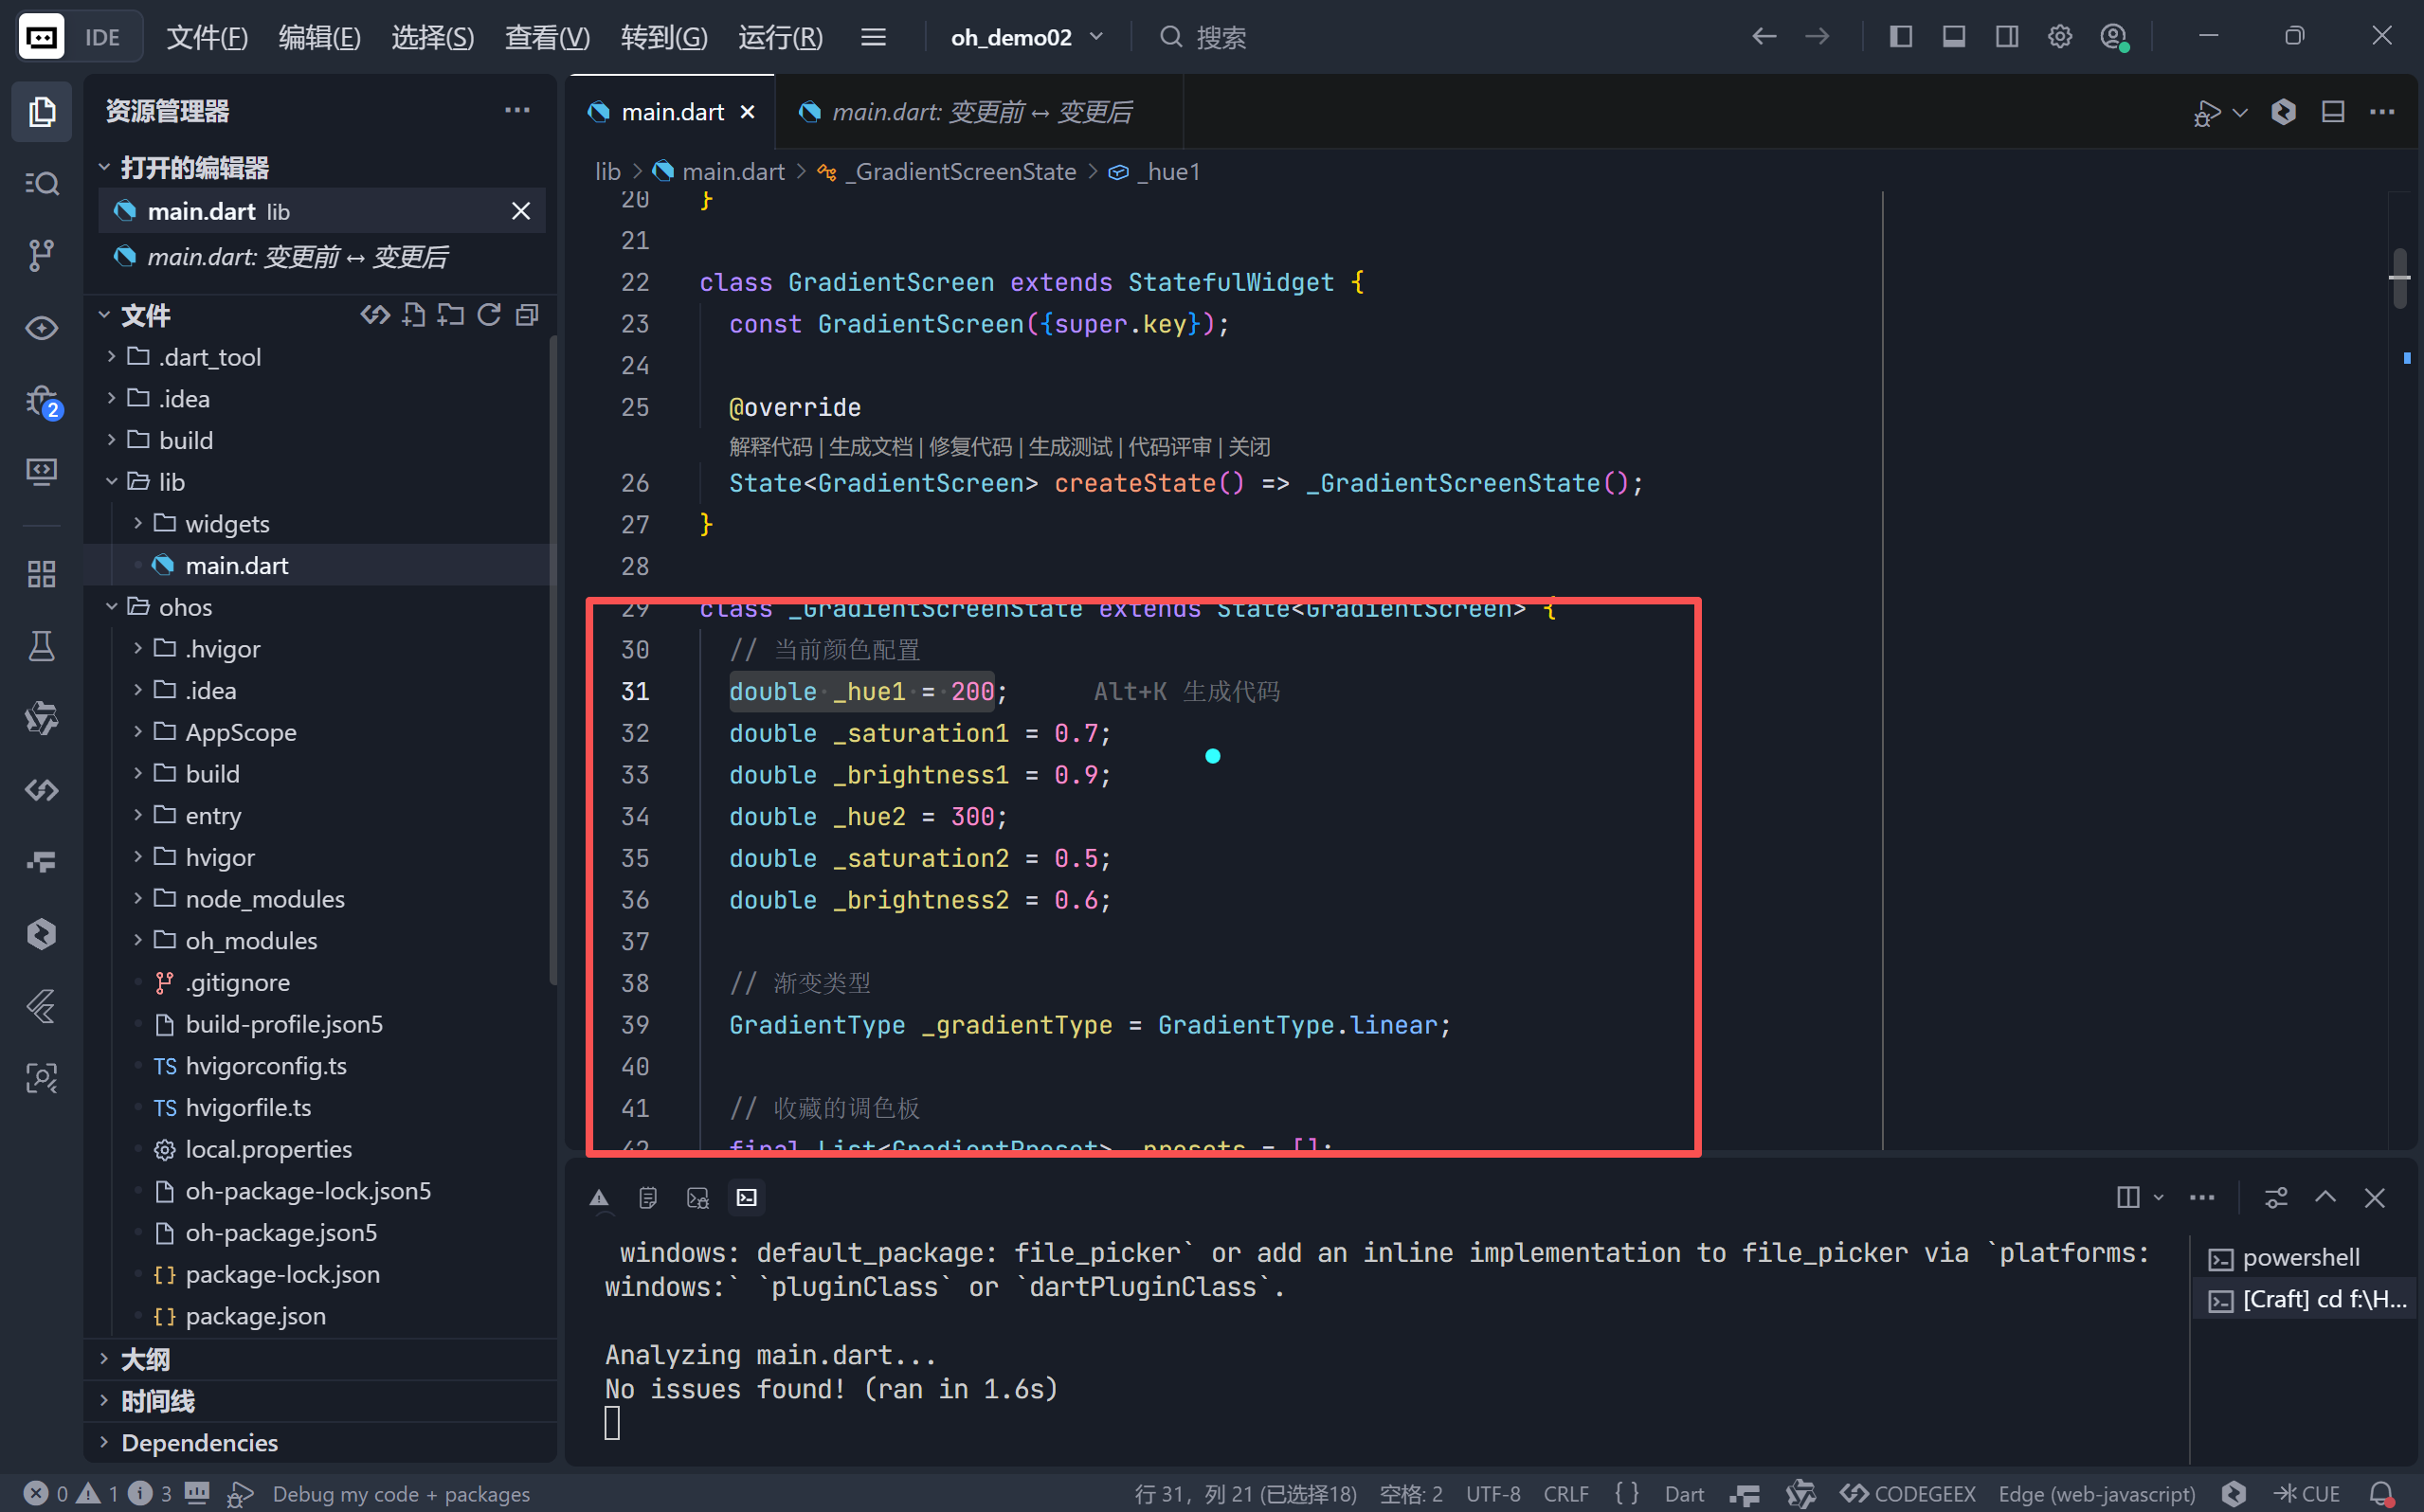Toggle the primary sidebar layout button
2424x1512 pixels.
[1901, 37]
